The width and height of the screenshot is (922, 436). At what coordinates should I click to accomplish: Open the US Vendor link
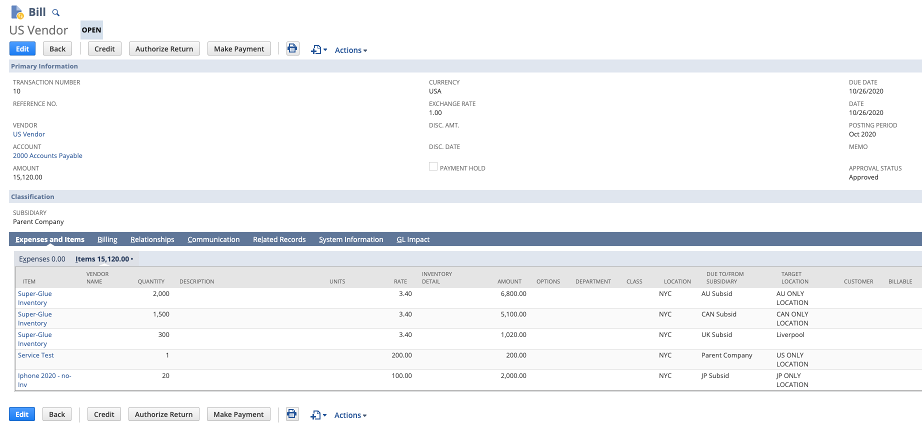click(x=30, y=133)
